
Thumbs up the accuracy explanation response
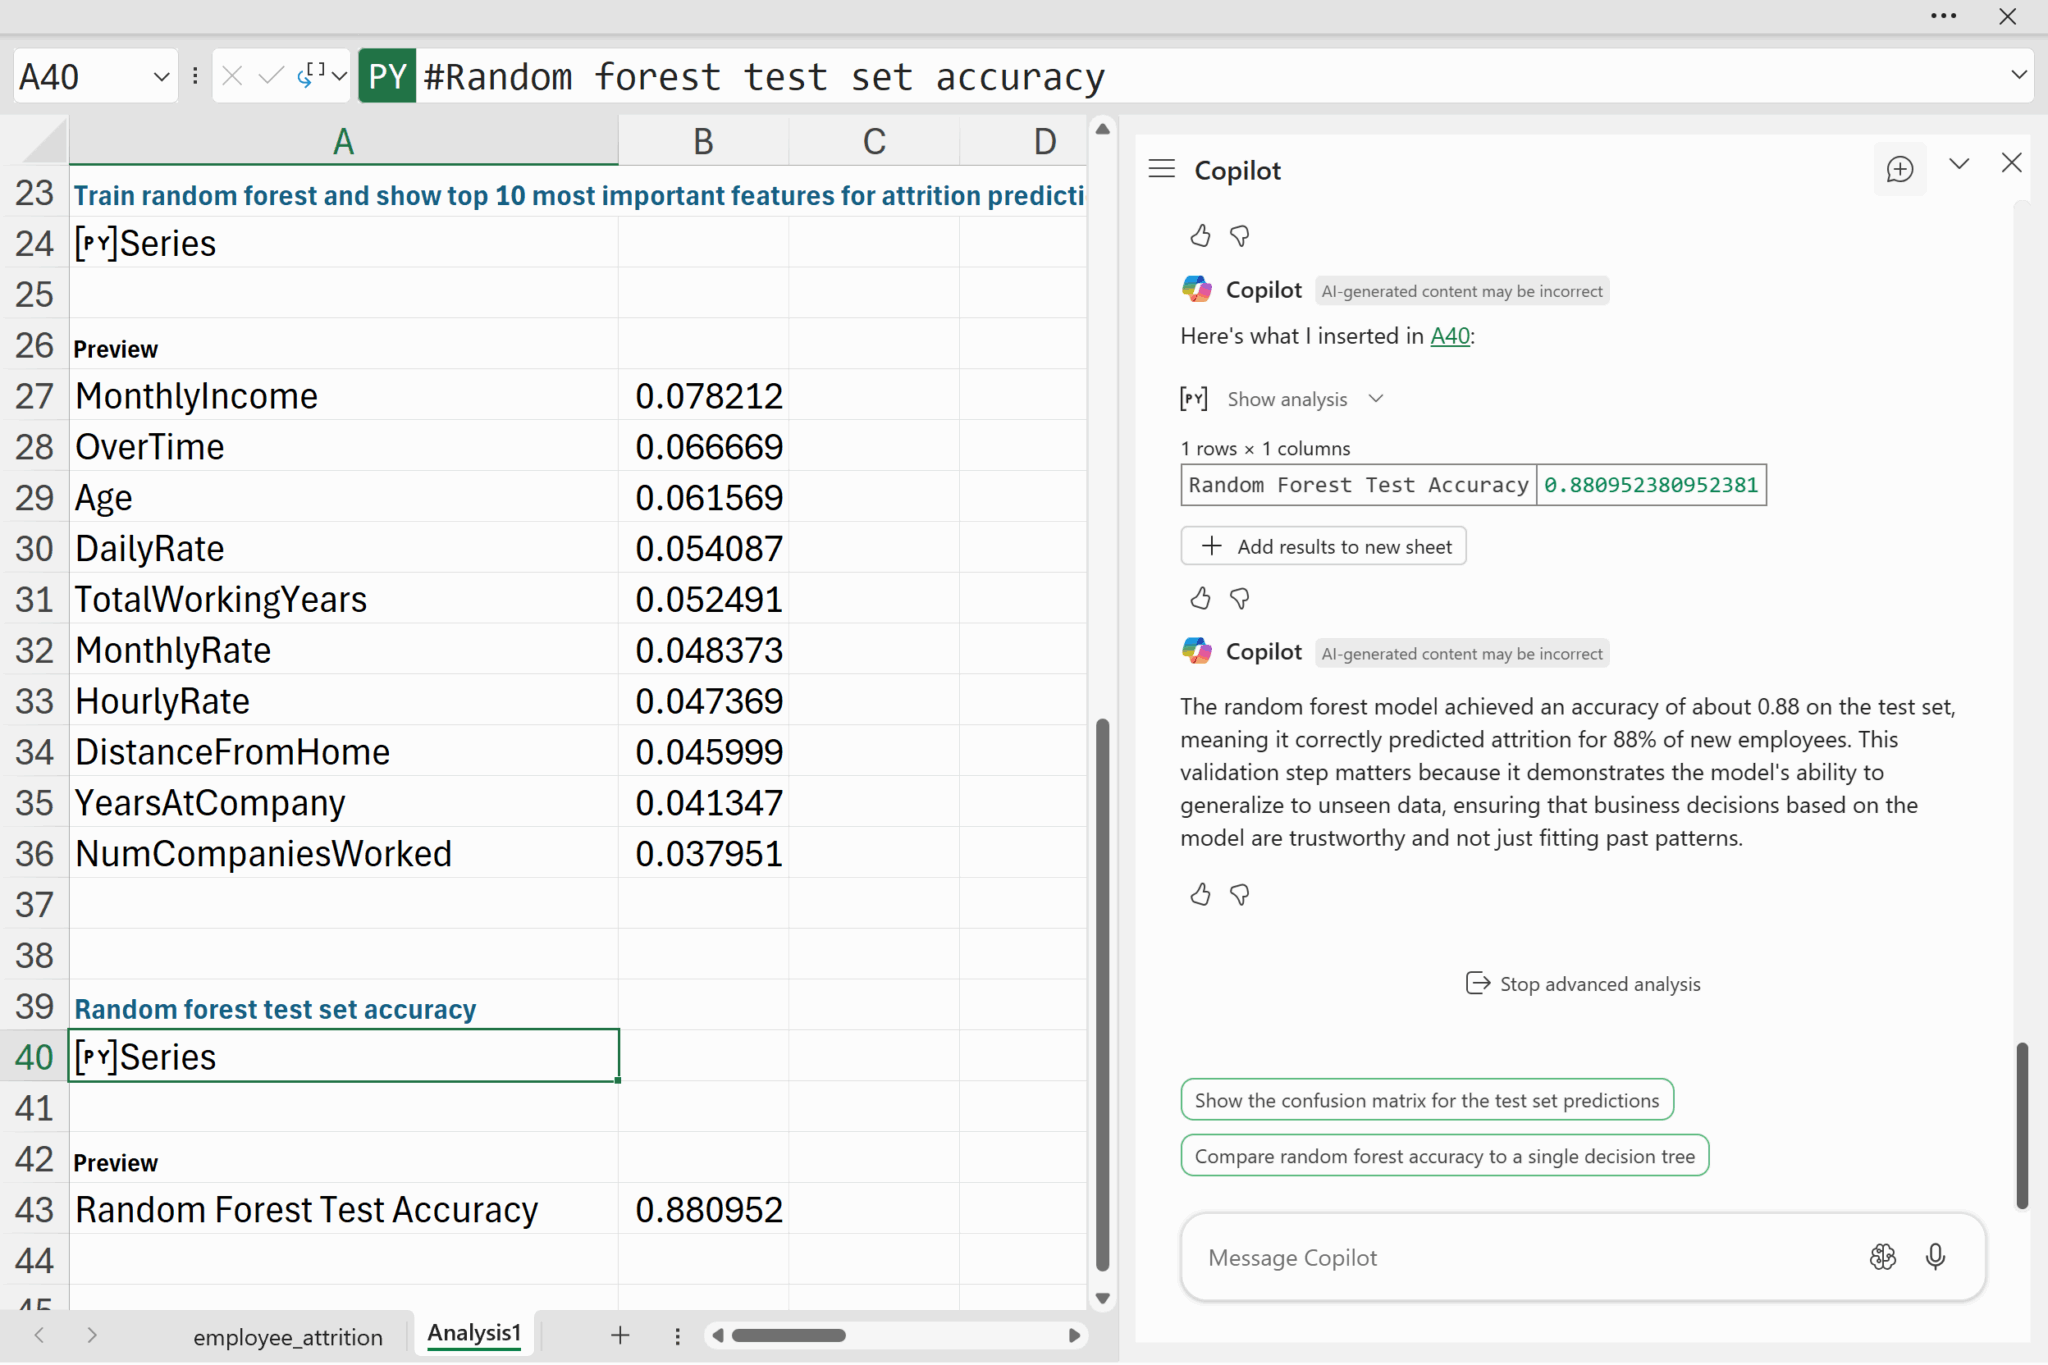(1200, 894)
